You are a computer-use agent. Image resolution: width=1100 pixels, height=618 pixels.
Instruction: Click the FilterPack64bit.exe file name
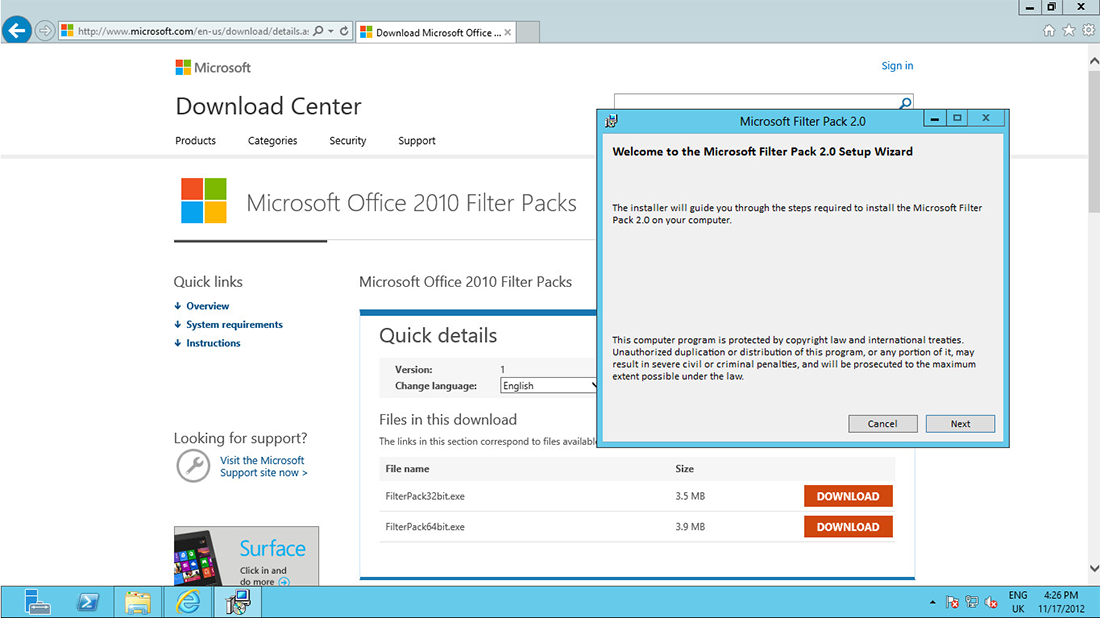424,527
